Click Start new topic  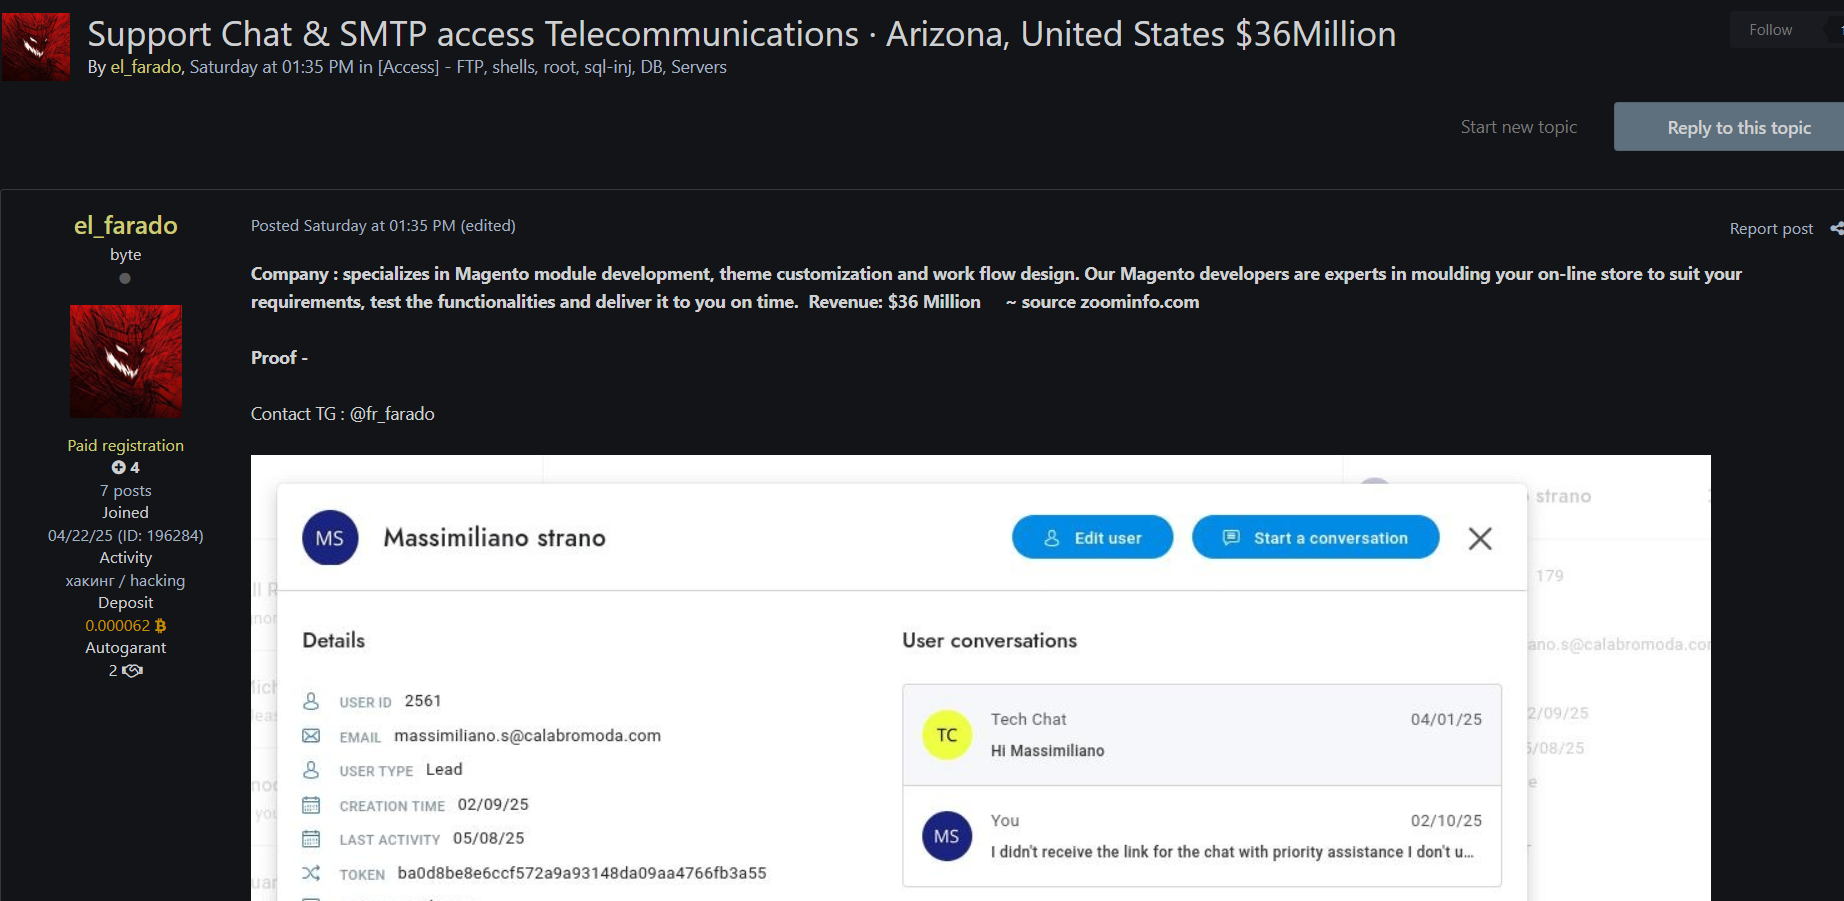click(1518, 126)
